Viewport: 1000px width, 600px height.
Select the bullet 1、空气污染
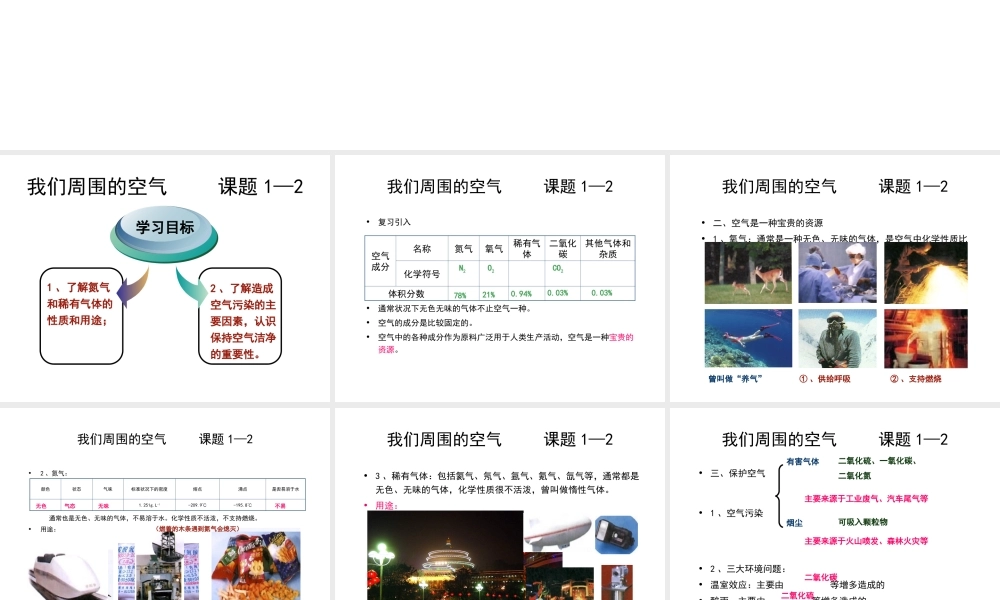(736, 513)
